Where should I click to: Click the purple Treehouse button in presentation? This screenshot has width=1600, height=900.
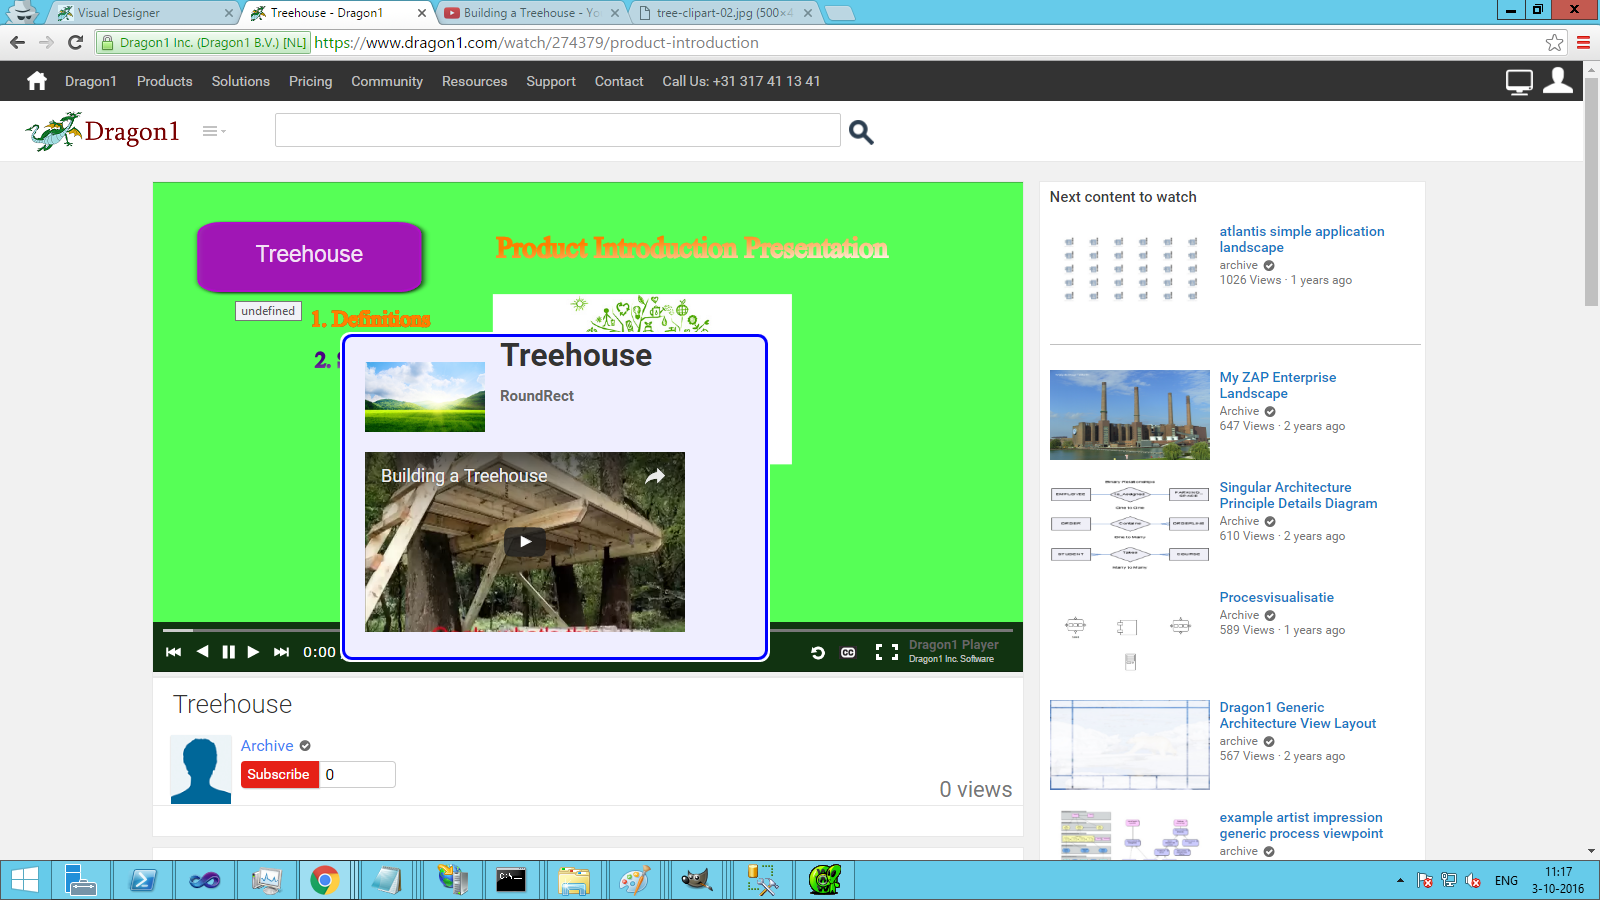point(310,255)
